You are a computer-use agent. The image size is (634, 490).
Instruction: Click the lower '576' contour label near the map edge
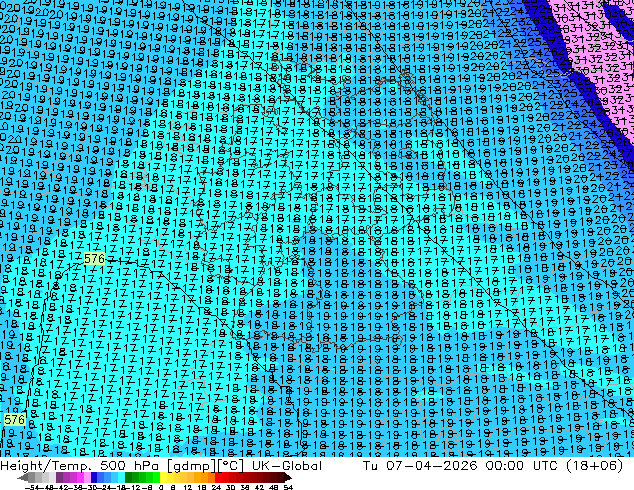14,419
